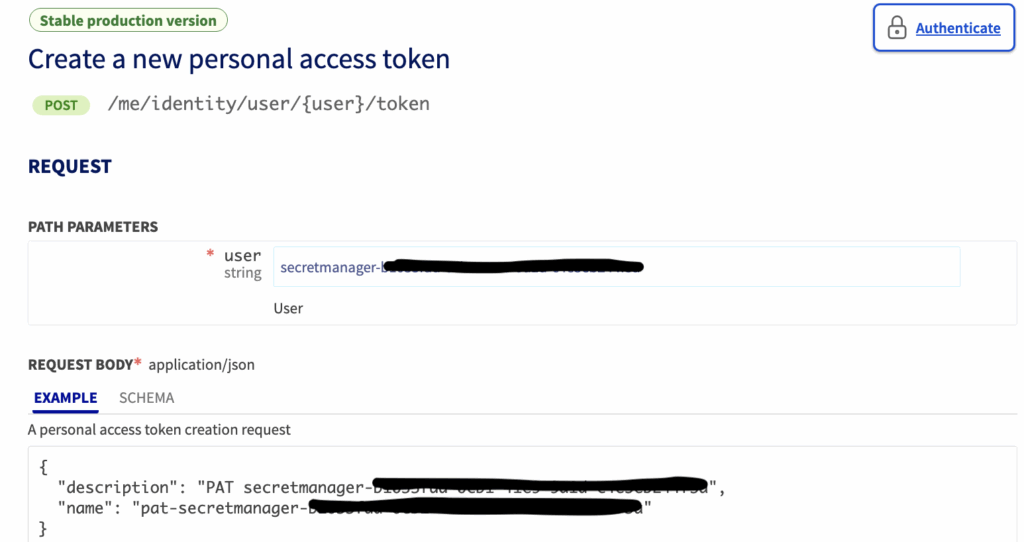Click the Stable production version badge
This screenshot has width=1024, height=542.
click(x=128, y=20)
